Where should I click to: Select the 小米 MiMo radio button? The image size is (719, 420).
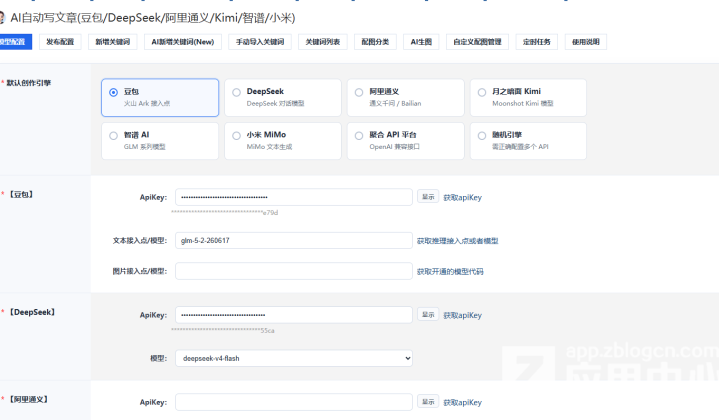coord(236,136)
